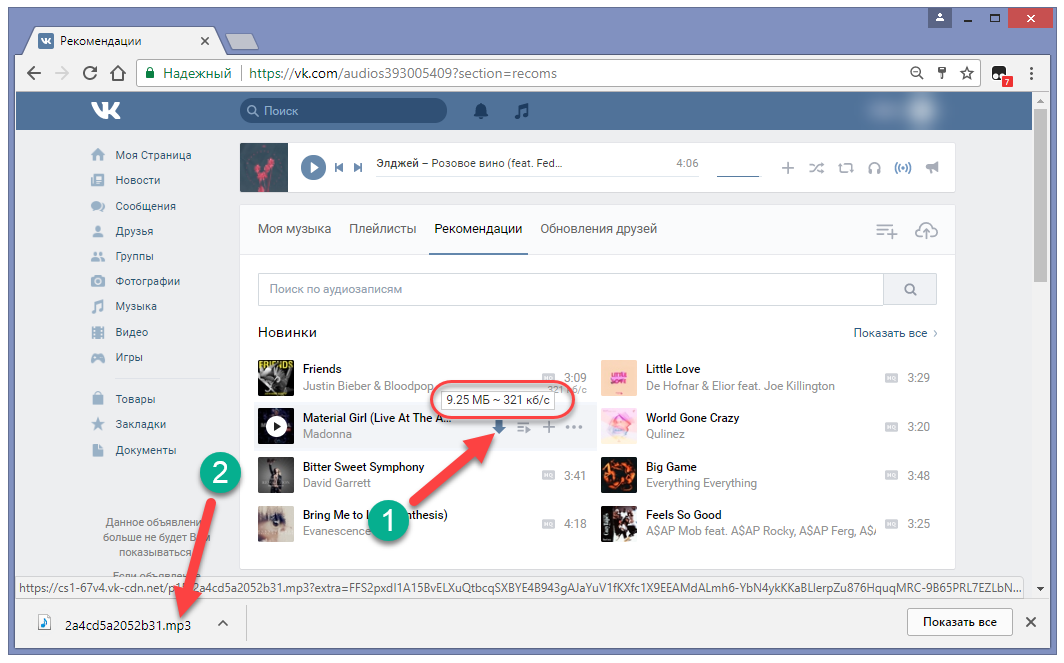Click the audio search magnifier button
The image size is (1064, 663).
point(910,289)
